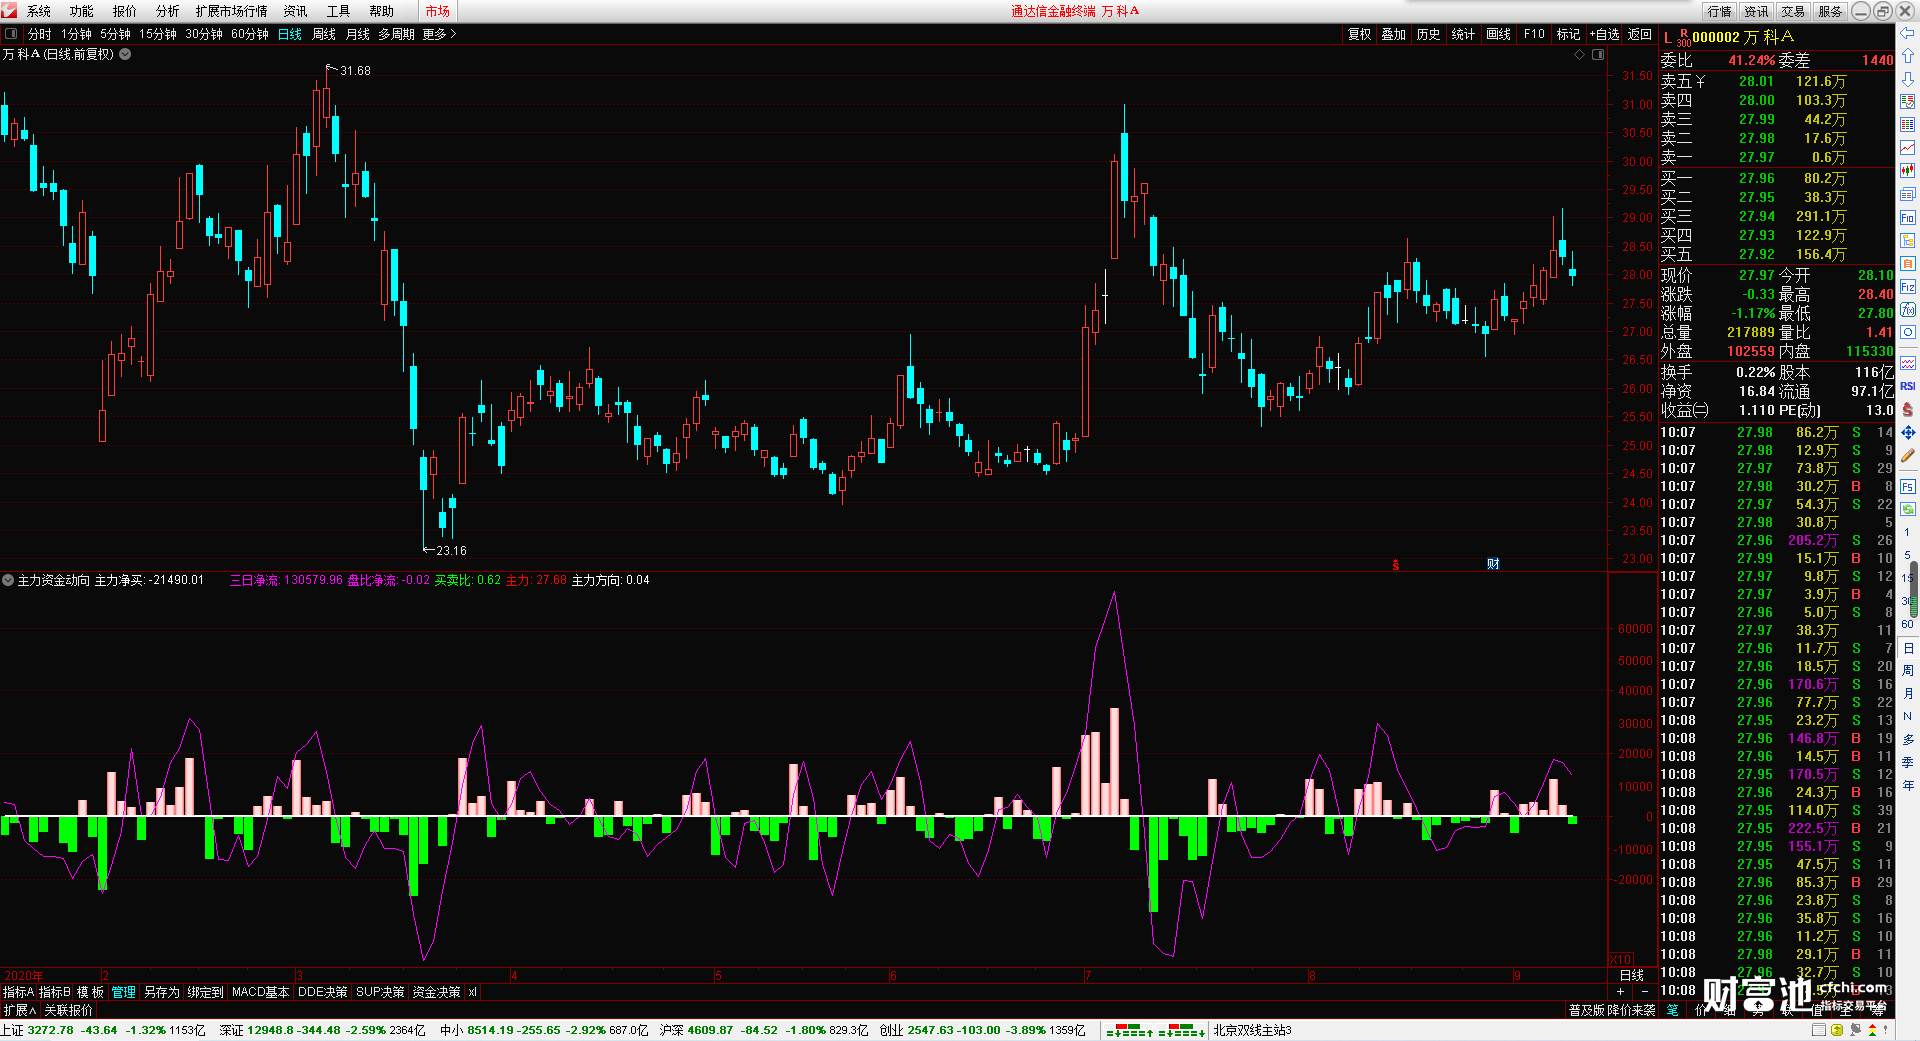Select the pencil drawing tool icon
The image size is (1920, 1041).
coord(1908,455)
